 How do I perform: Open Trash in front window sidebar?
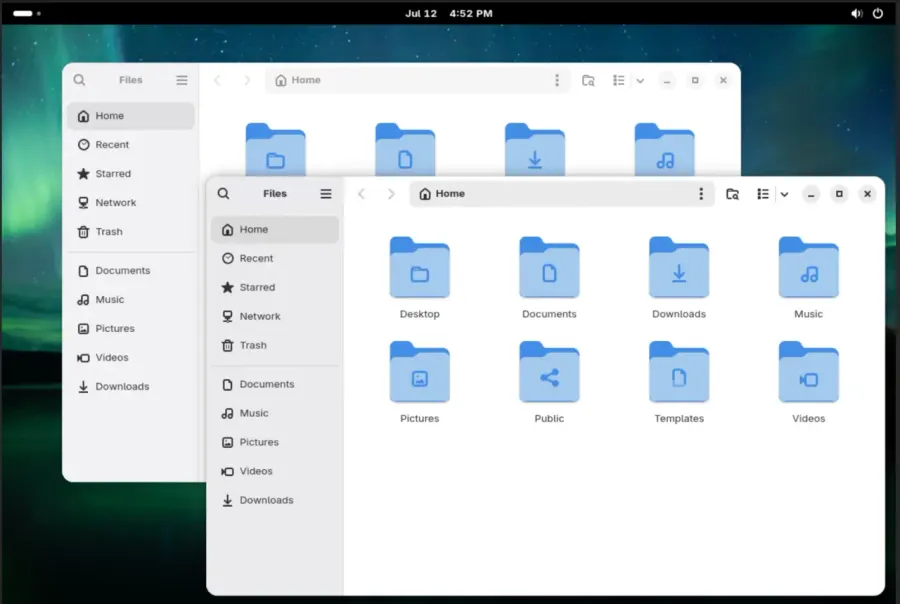point(274,345)
